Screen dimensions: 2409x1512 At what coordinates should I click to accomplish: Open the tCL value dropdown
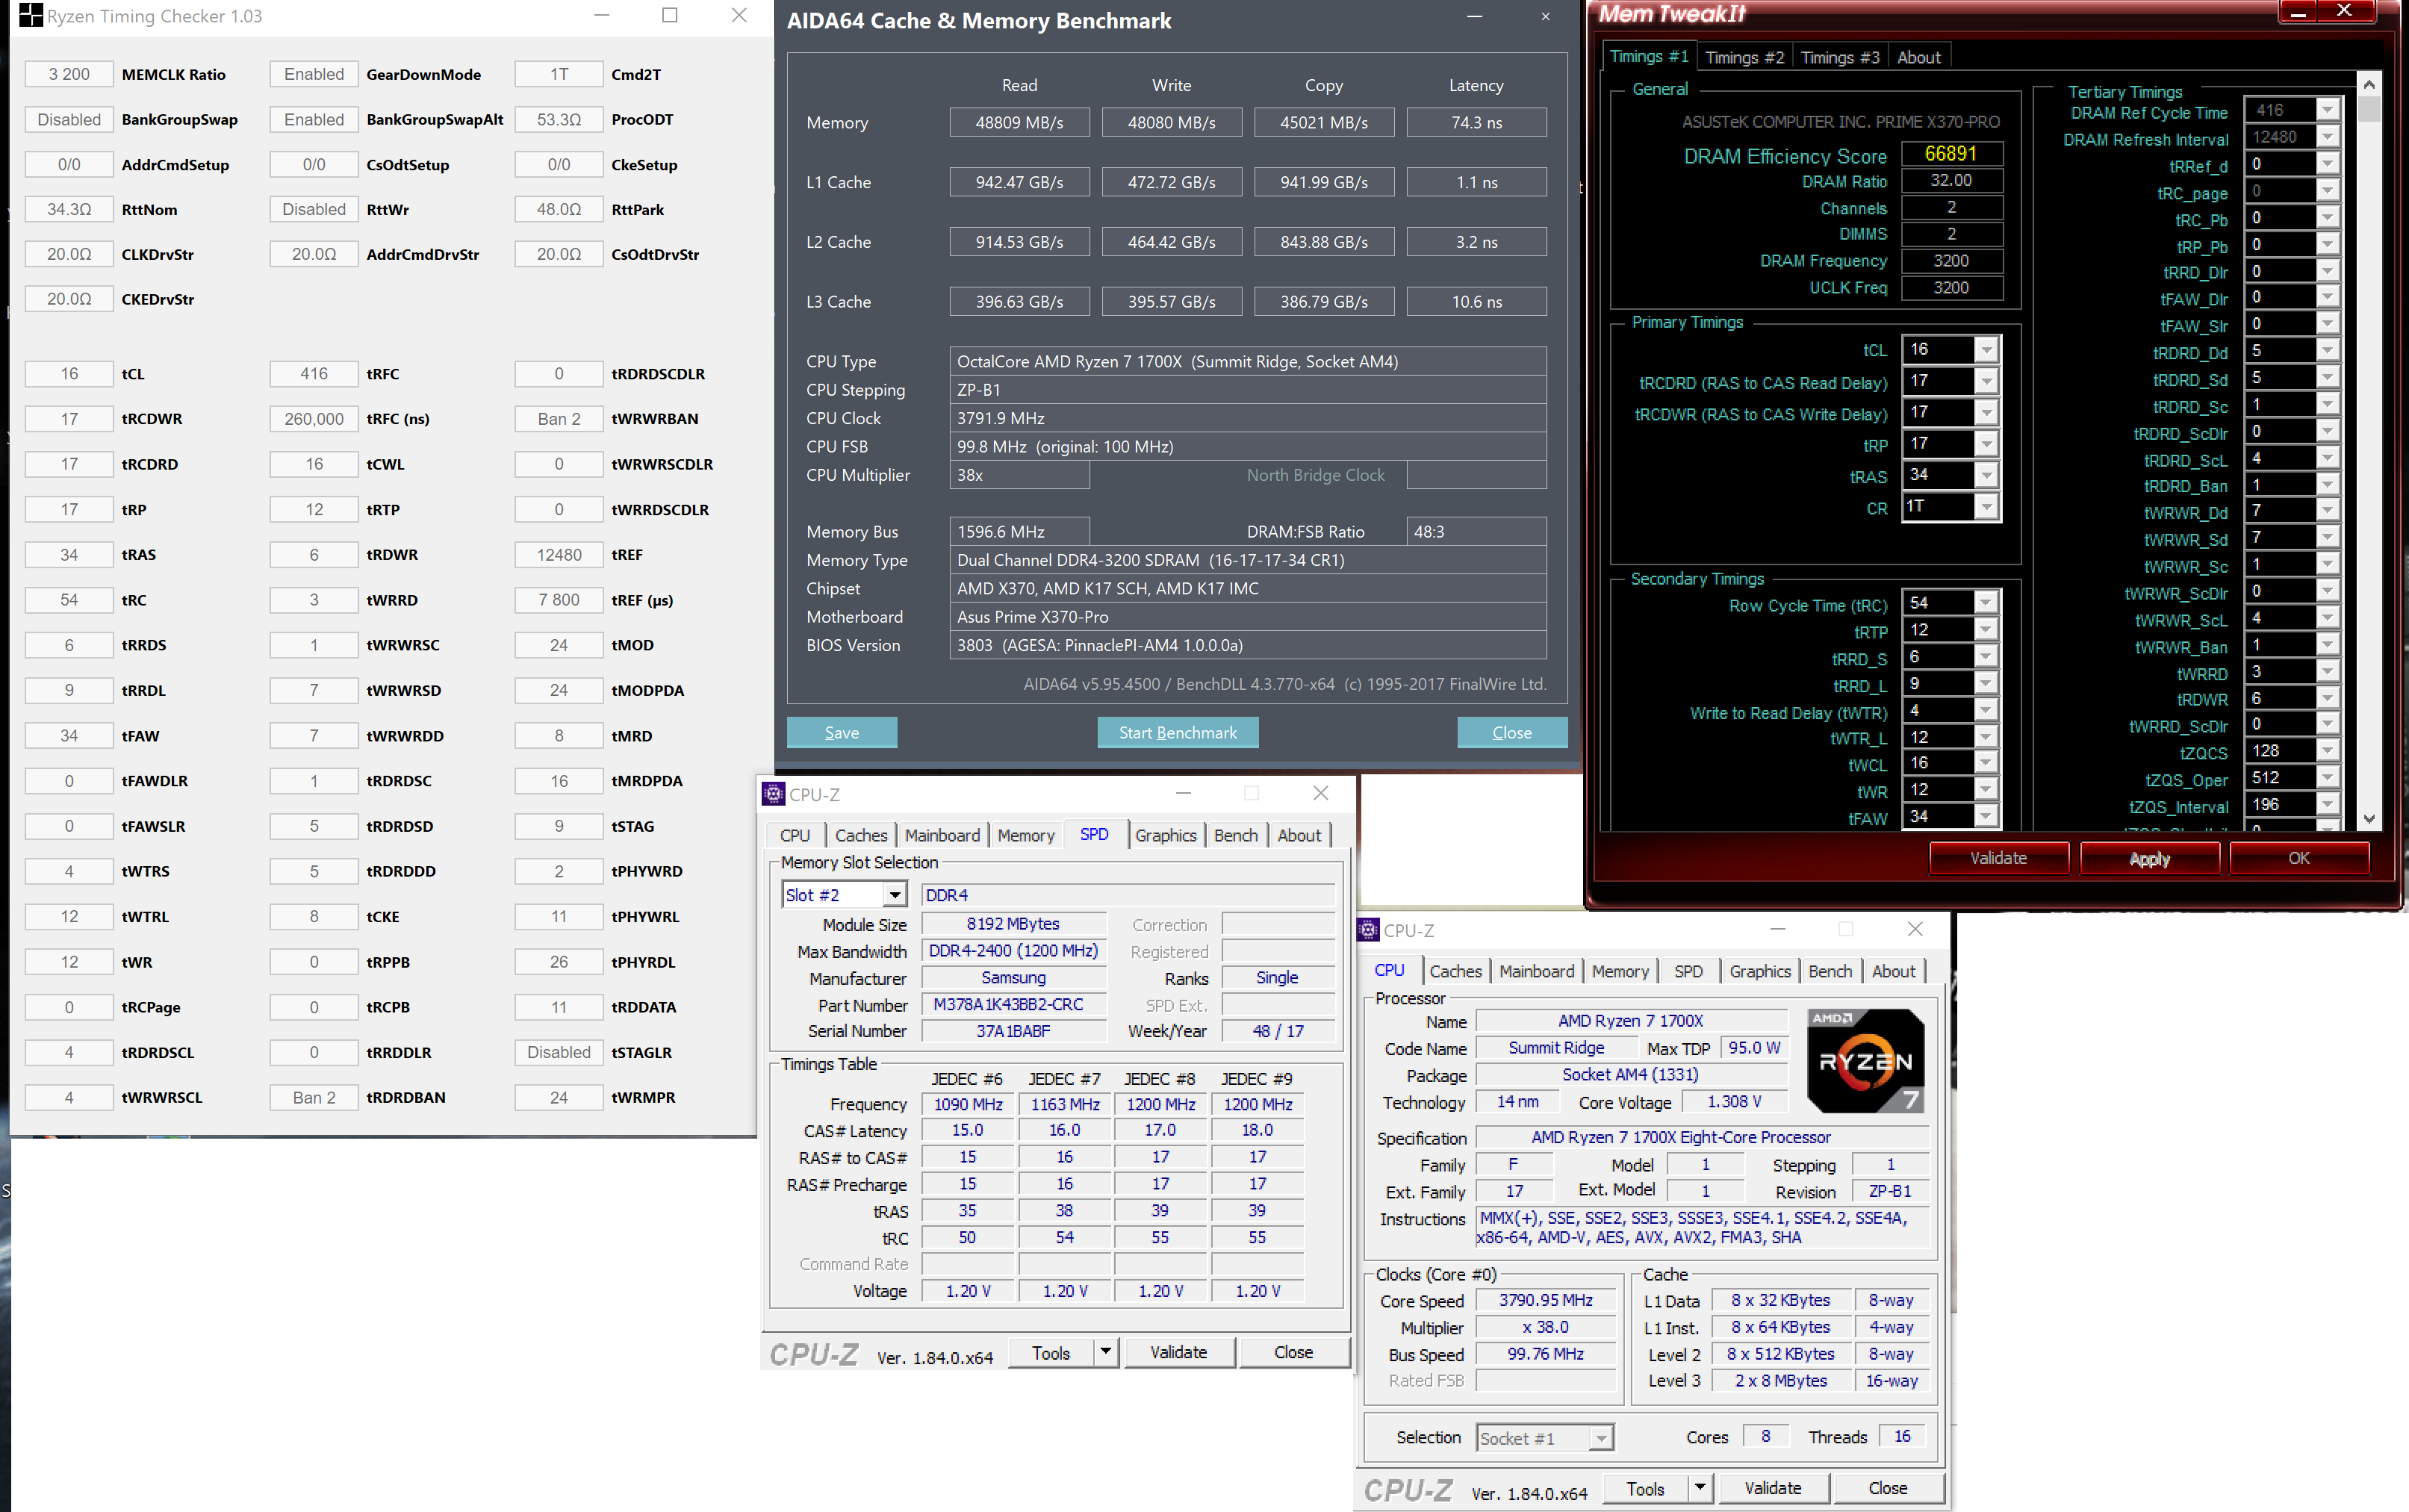coord(1986,350)
